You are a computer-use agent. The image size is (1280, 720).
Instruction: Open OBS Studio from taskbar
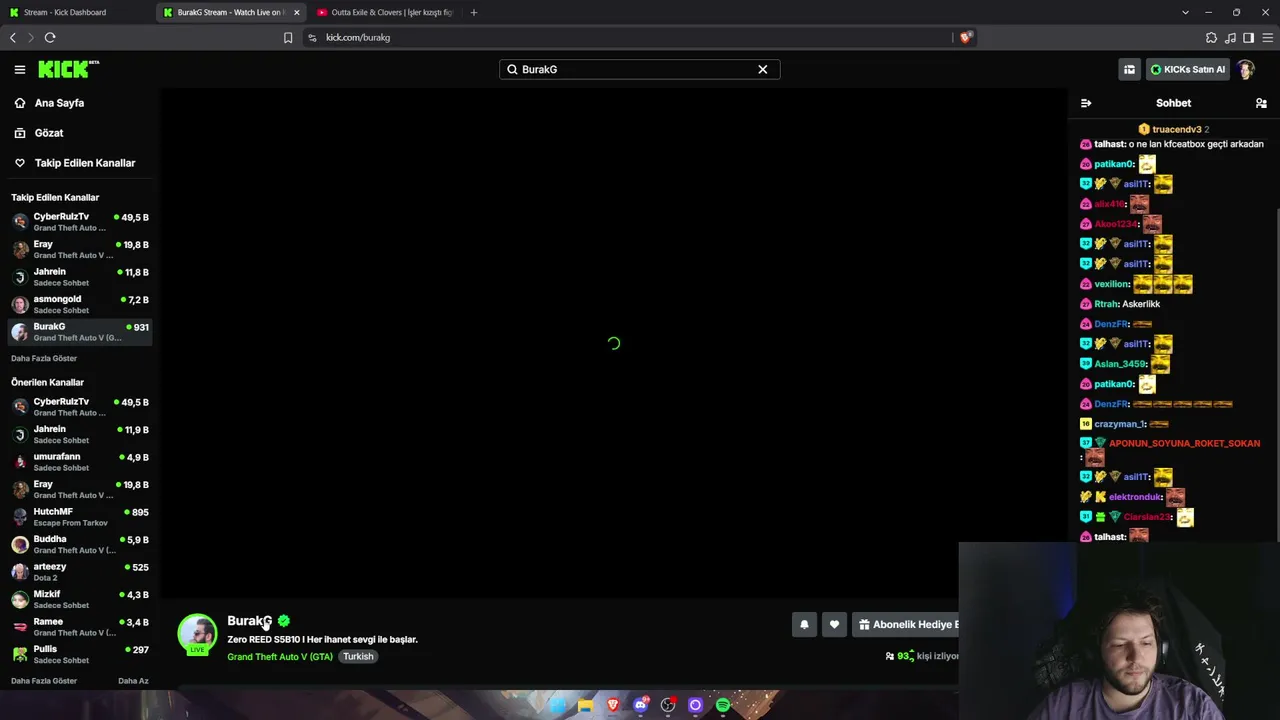click(x=668, y=705)
